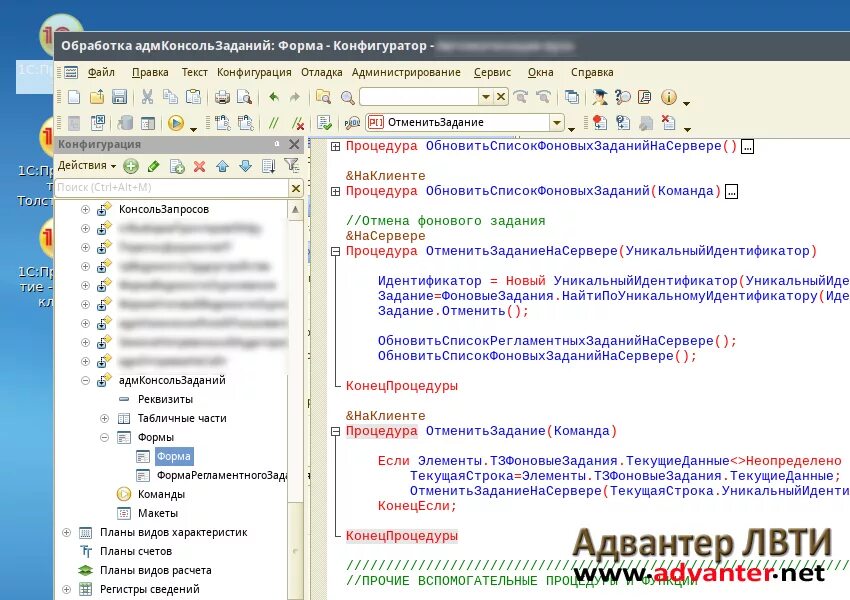850x600 pixels.
Task: Open the Сервис menu
Action: 492,72
